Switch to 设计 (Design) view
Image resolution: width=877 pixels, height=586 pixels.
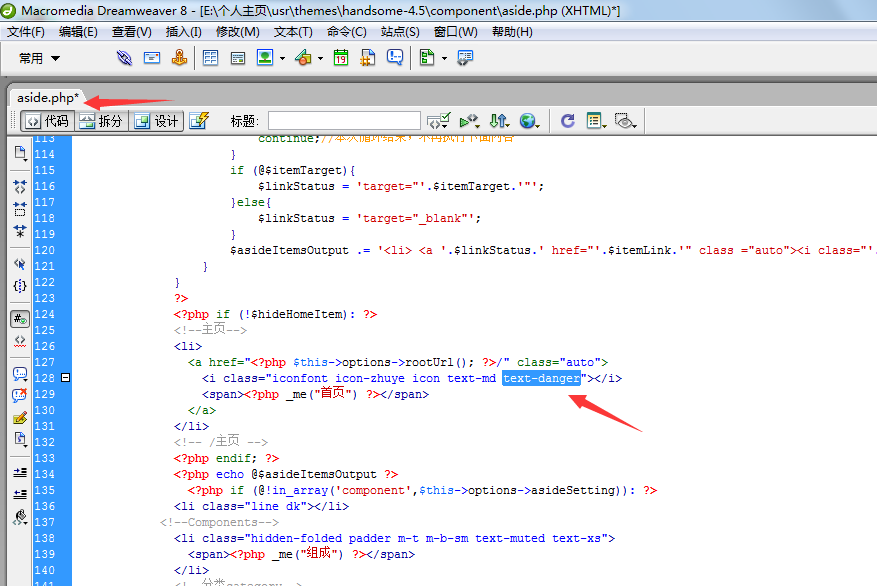point(156,121)
